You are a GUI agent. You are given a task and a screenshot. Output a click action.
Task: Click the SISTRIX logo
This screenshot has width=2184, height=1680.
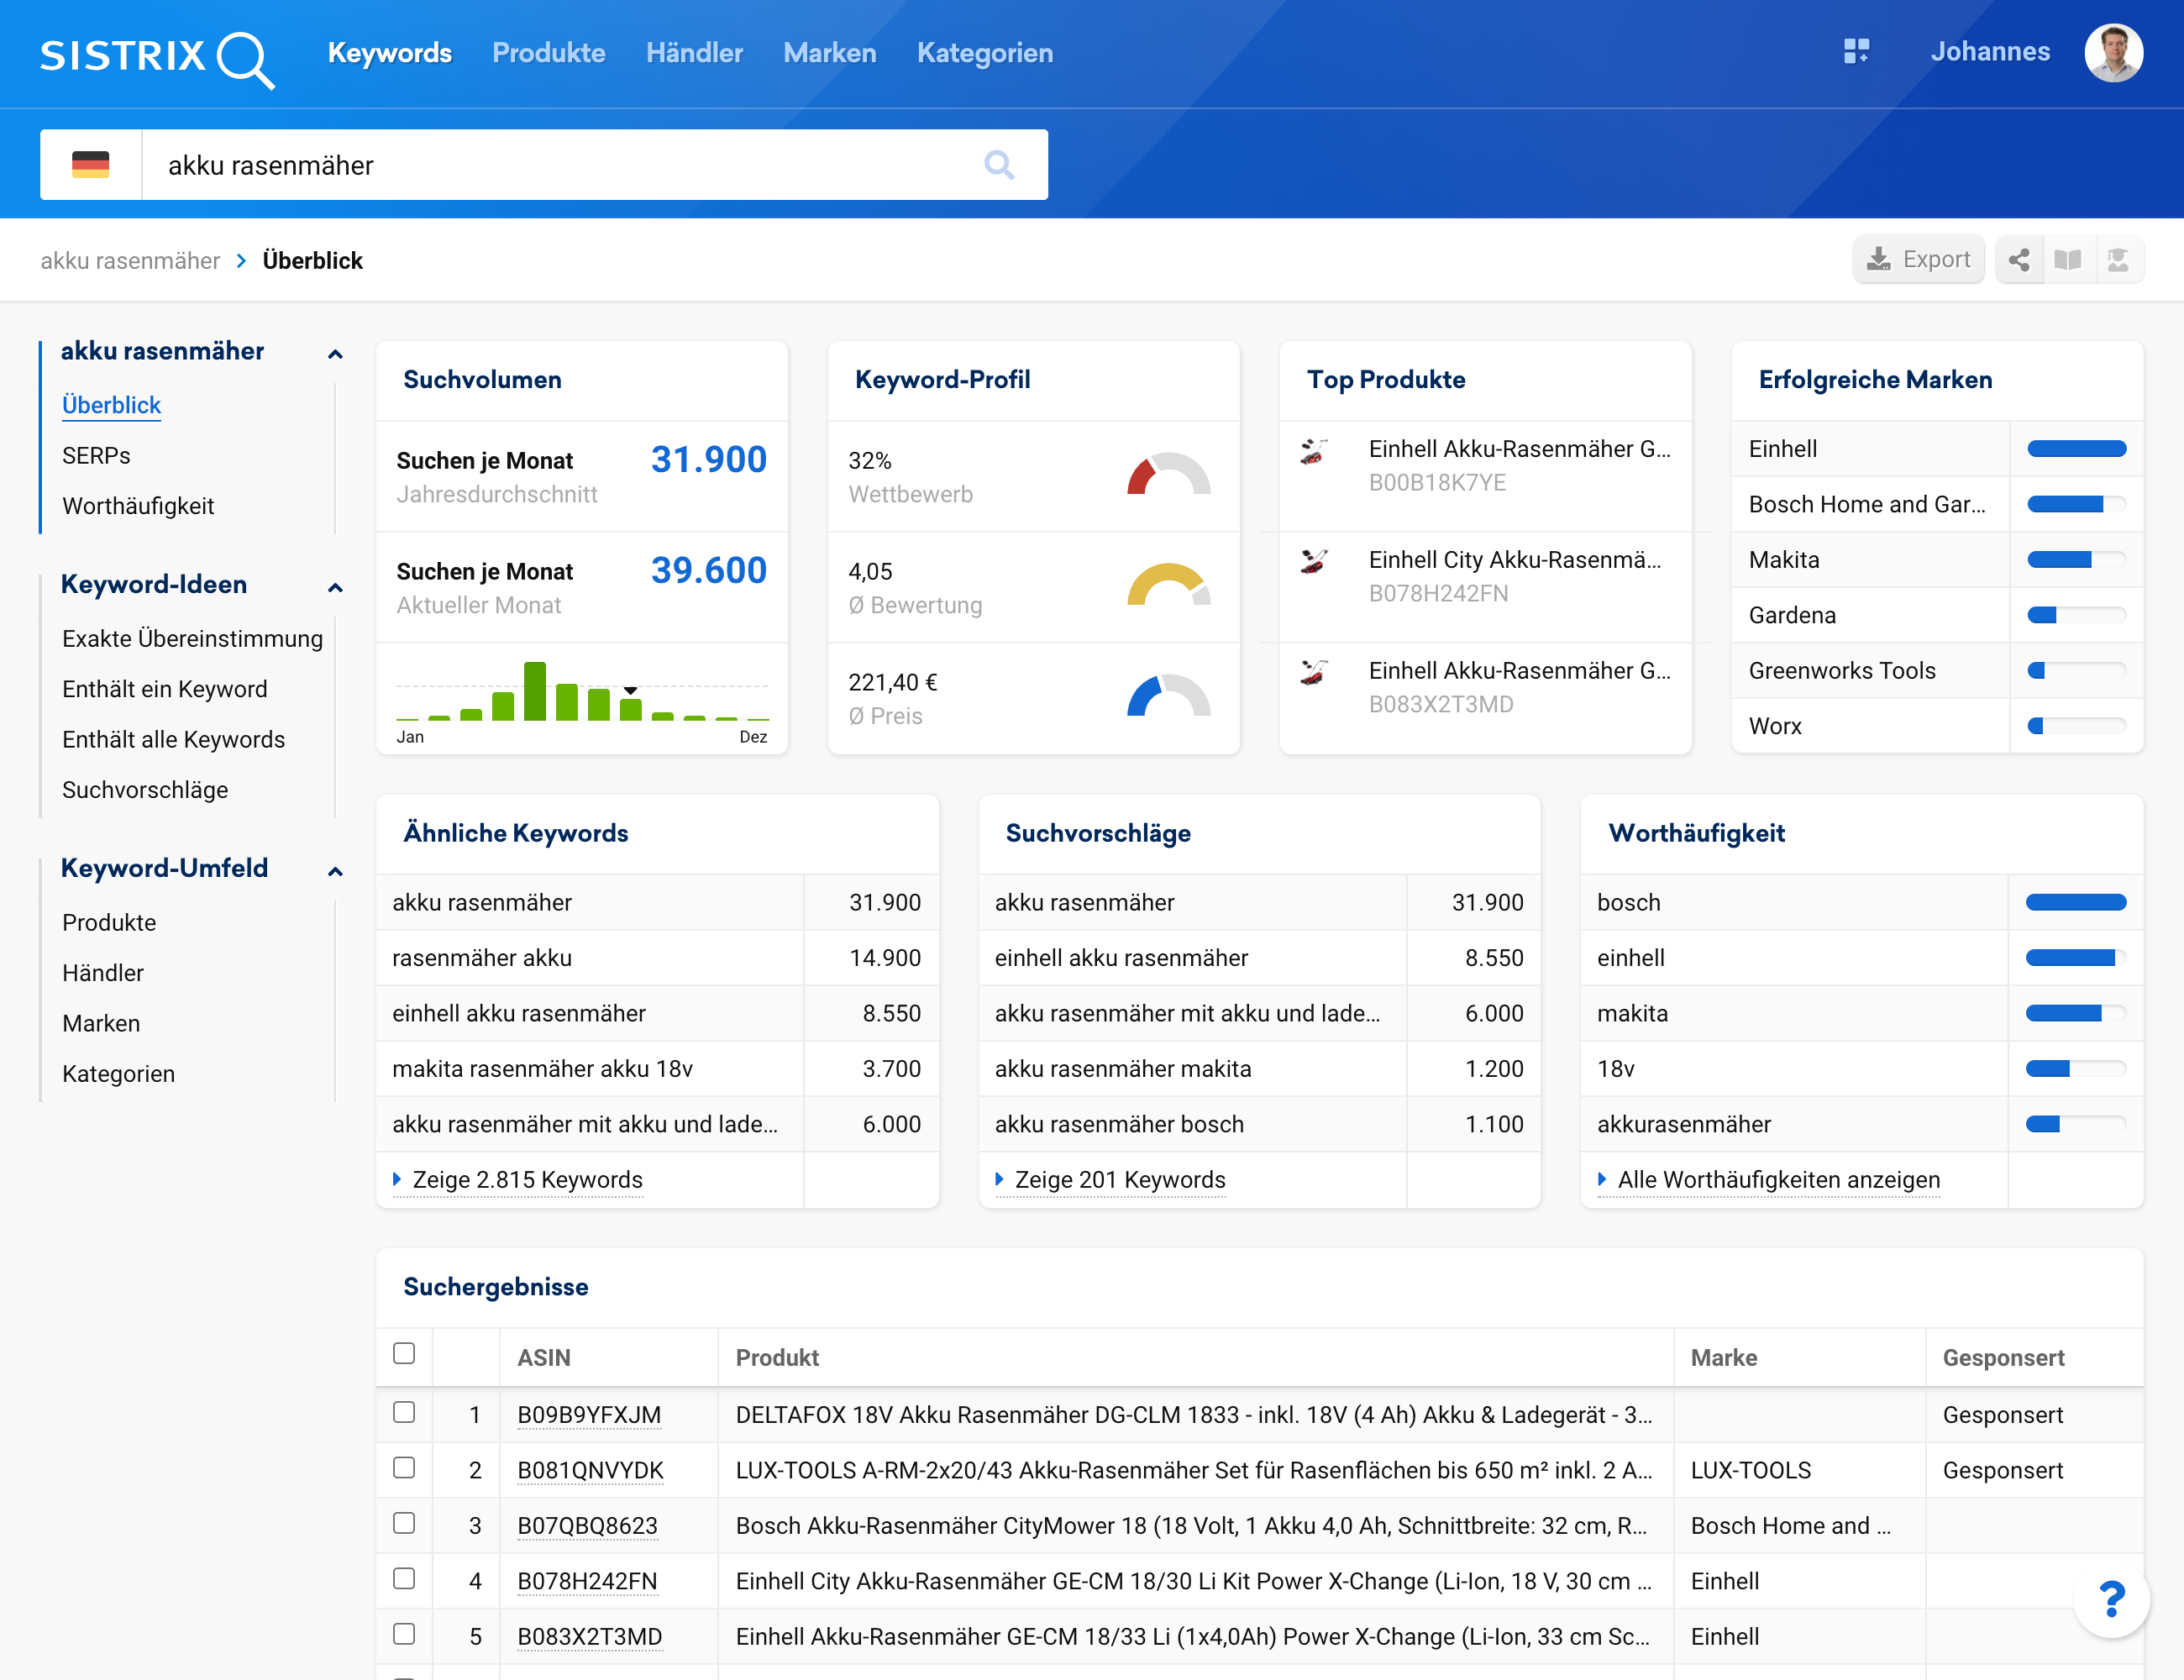point(157,57)
